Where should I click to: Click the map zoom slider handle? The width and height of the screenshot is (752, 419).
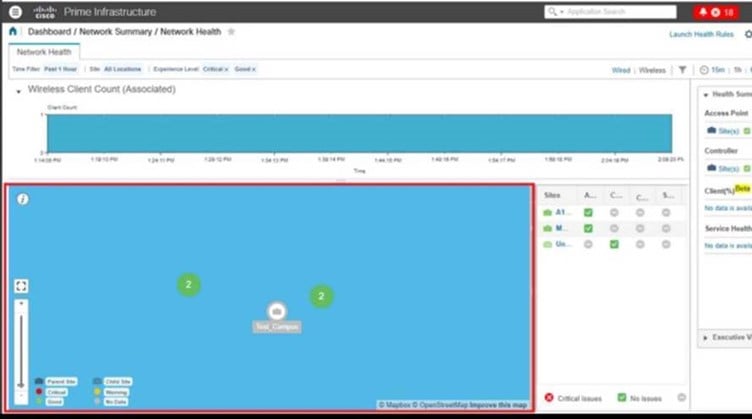21,384
